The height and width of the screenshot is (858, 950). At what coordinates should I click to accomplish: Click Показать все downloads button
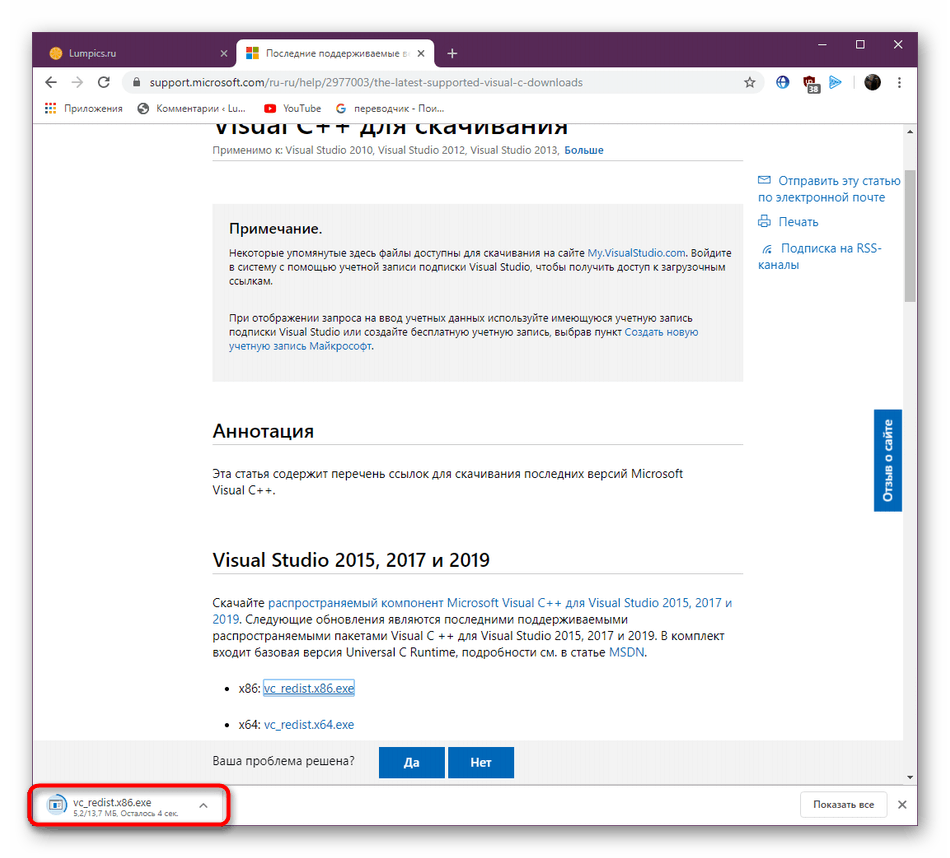coord(843,805)
